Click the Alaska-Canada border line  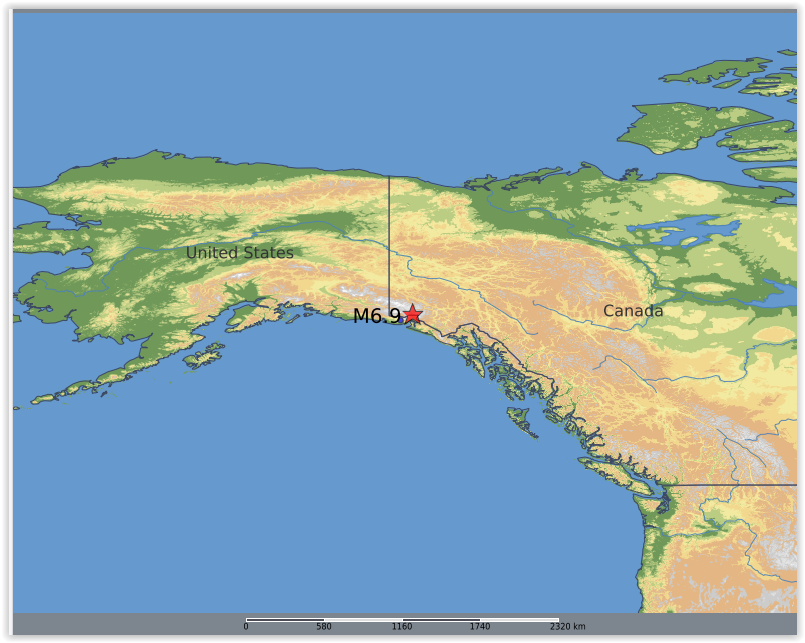click(390, 230)
